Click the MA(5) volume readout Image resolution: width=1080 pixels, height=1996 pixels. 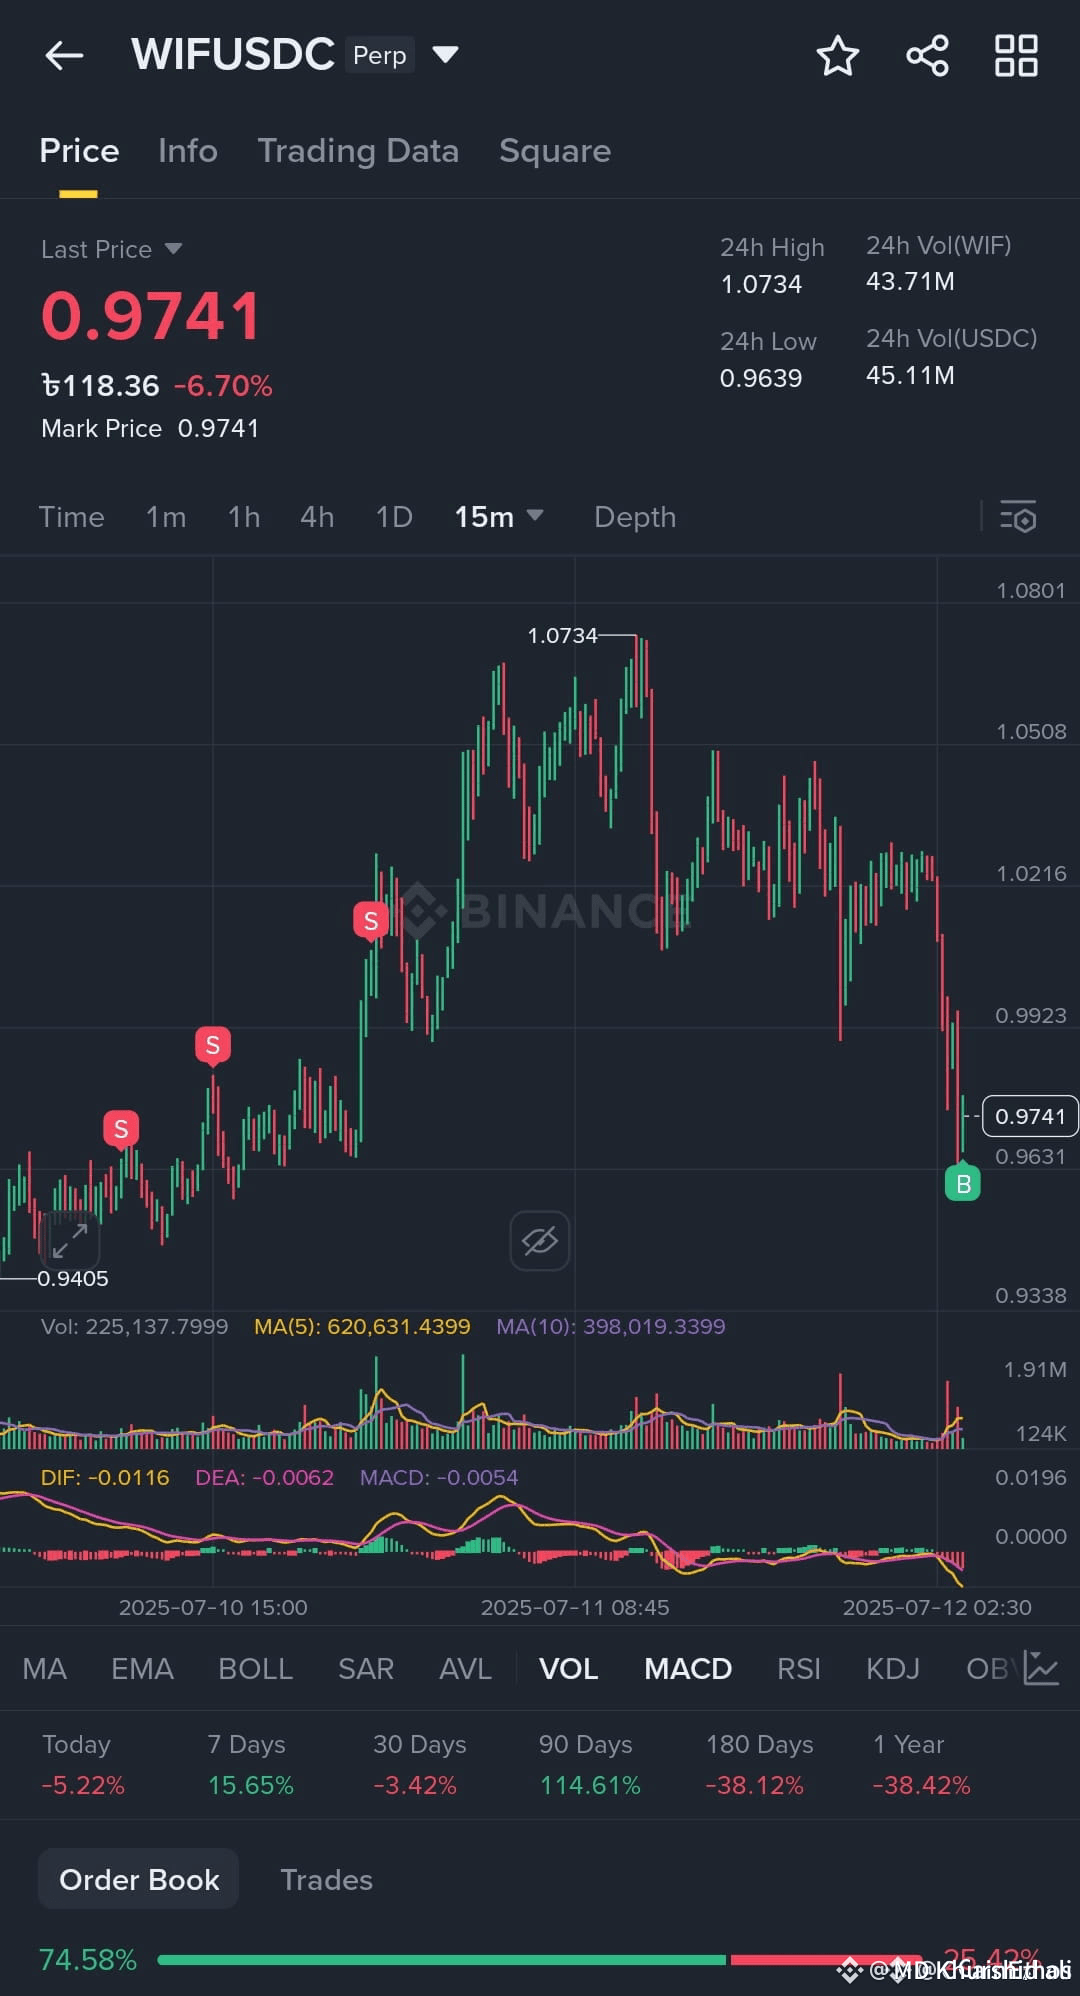(x=362, y=1326)
